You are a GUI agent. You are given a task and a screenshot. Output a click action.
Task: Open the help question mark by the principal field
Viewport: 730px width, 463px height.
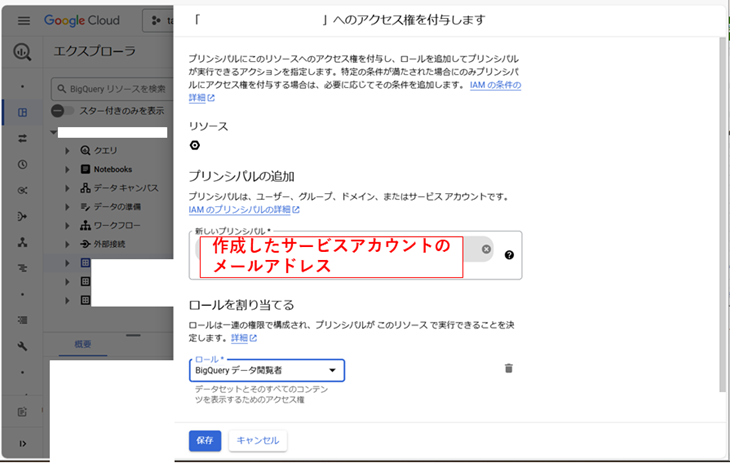(509, 255)
